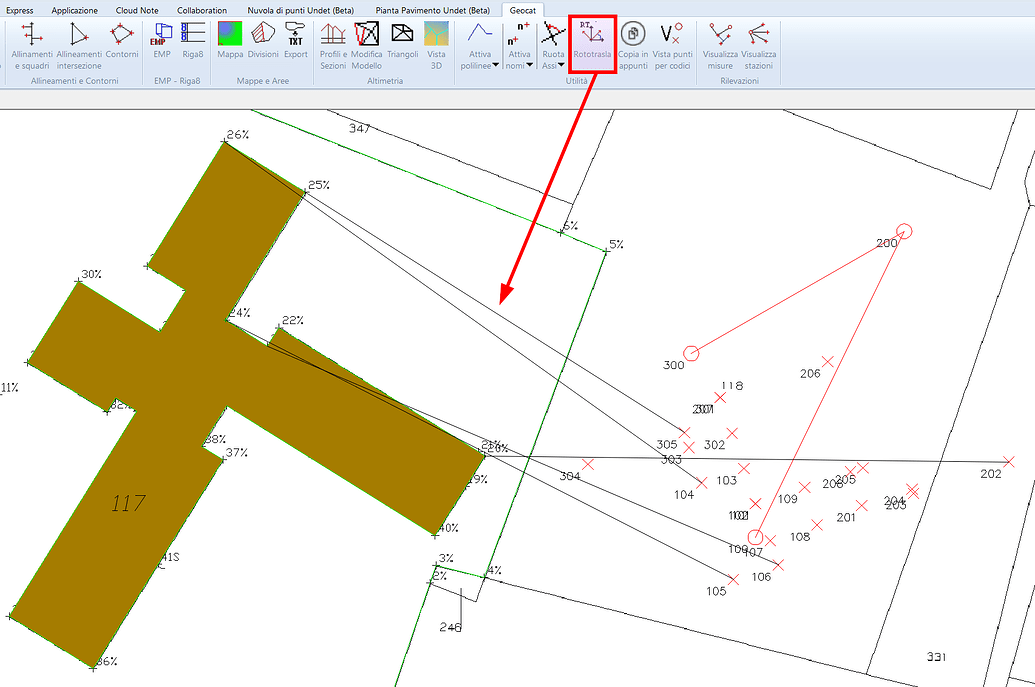This screenshot has height=687, width=1035.
Task: Open the Cloud Note tab
Action: click(137, 11)
